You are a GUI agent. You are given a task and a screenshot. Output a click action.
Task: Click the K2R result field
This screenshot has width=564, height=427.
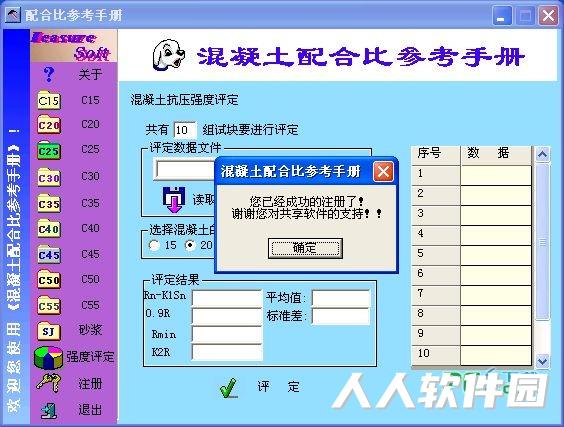click(227, 352)
